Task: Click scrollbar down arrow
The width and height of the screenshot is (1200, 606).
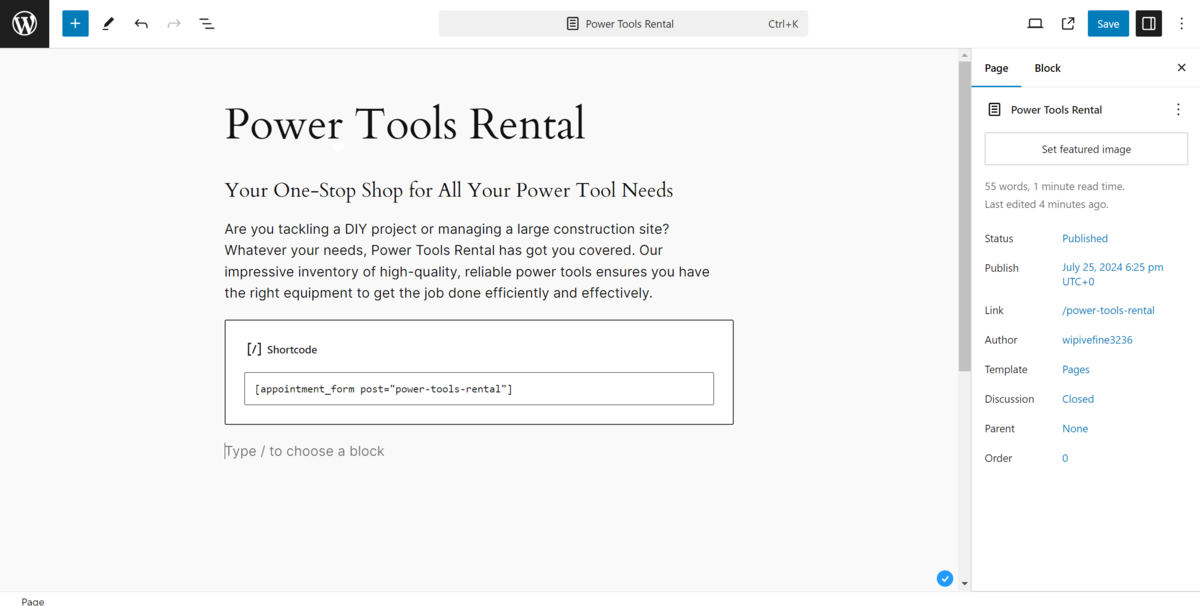Action: coord(964,583)
